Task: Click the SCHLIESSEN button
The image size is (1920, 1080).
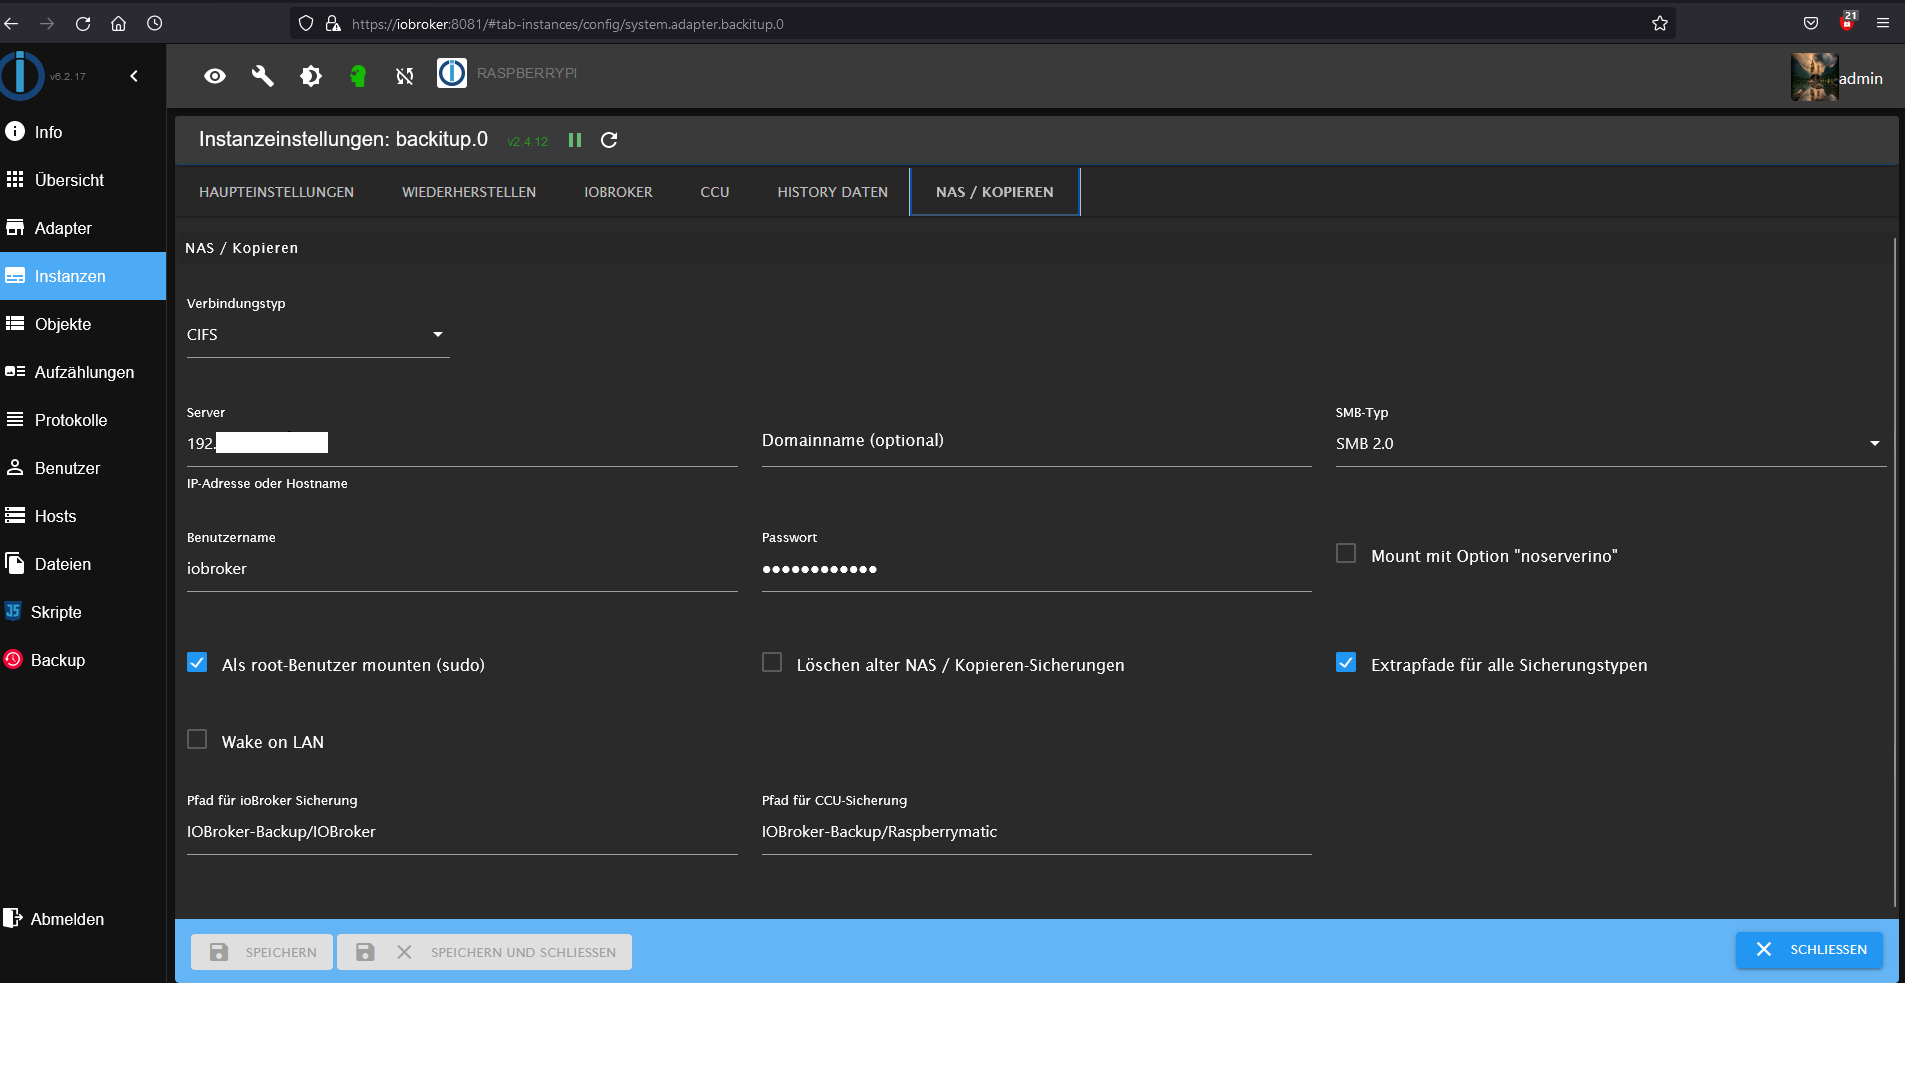Action: pos(1809,950)
